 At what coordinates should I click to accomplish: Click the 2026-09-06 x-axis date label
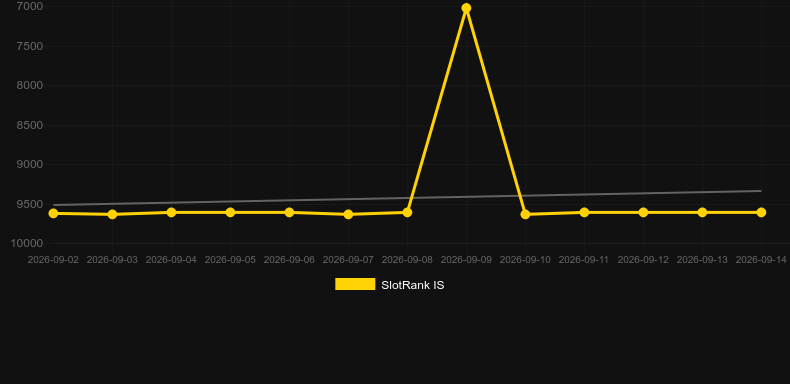(289, 260)
